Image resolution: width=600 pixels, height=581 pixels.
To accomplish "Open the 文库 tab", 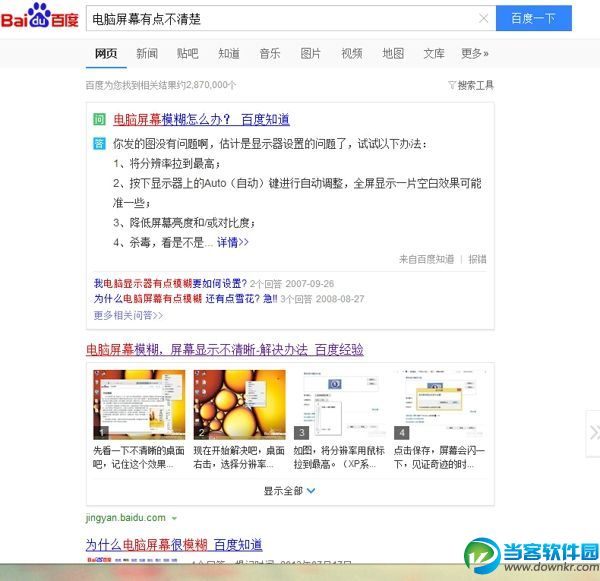I will (434, 54).
